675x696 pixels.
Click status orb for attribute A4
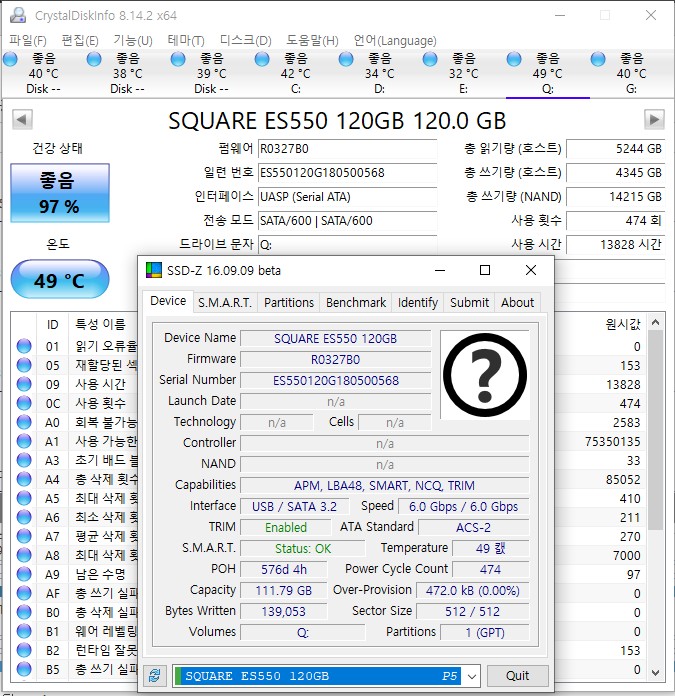(24, 479)
